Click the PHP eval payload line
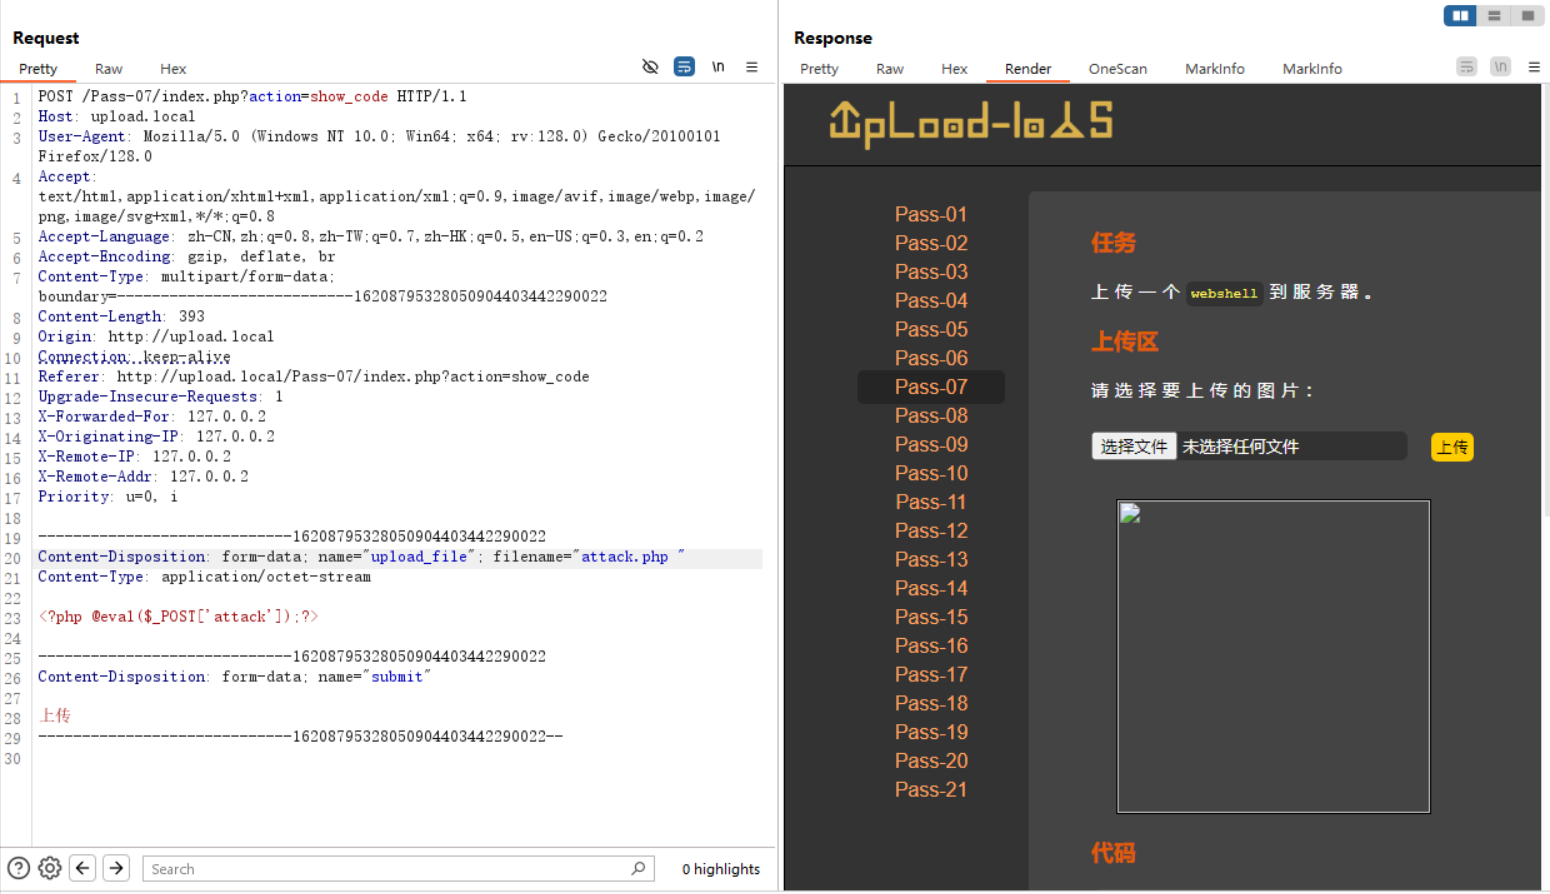This screenshot has width=1550, height=894. tap(178, 617)
